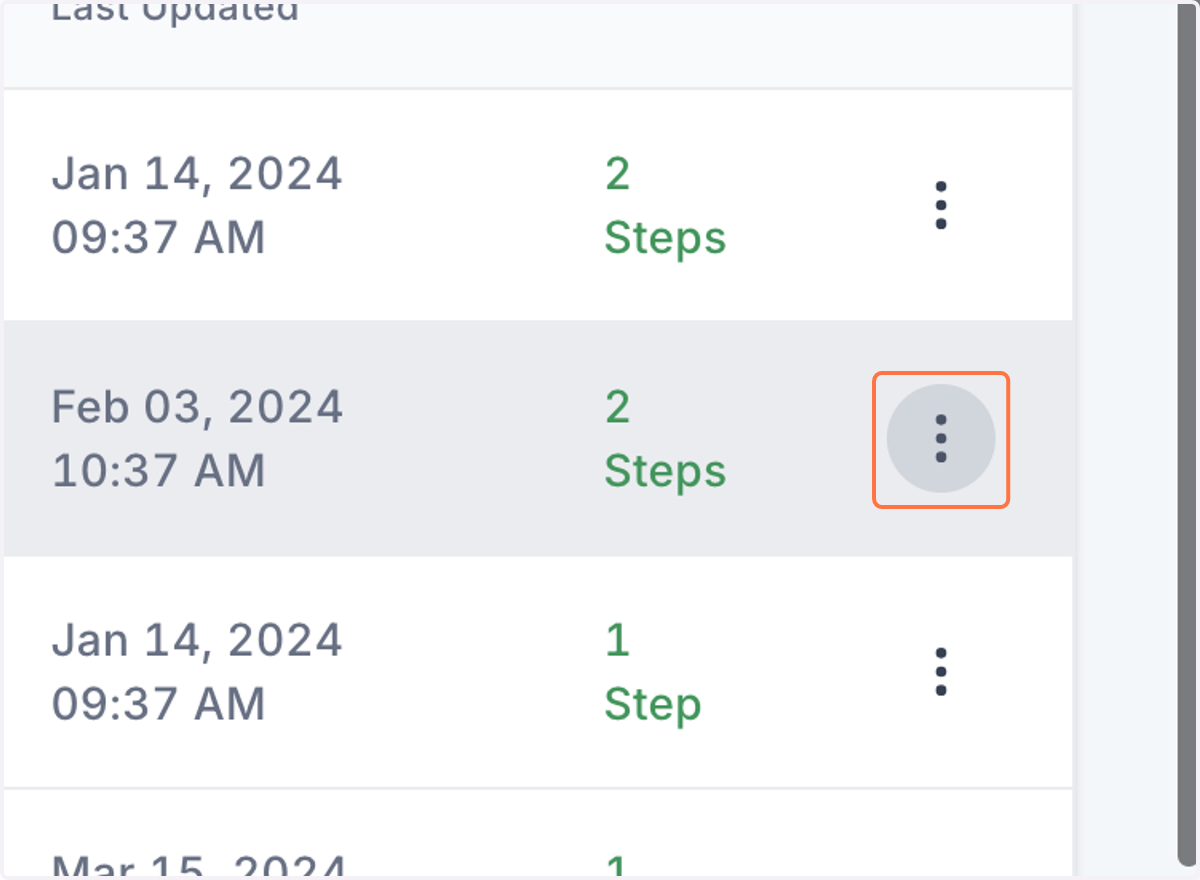Open the highlighted Feb 03 row's three-dot menu
1200x880 pixels.
point(941,439)
